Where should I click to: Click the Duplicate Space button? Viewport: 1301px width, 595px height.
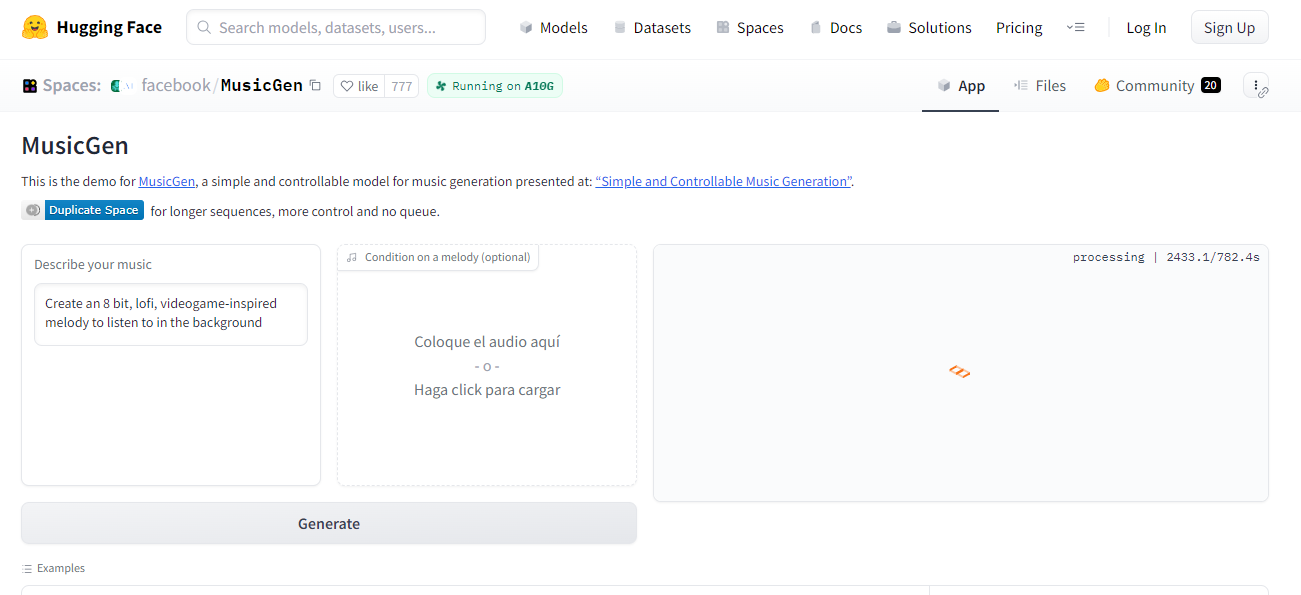94,210
